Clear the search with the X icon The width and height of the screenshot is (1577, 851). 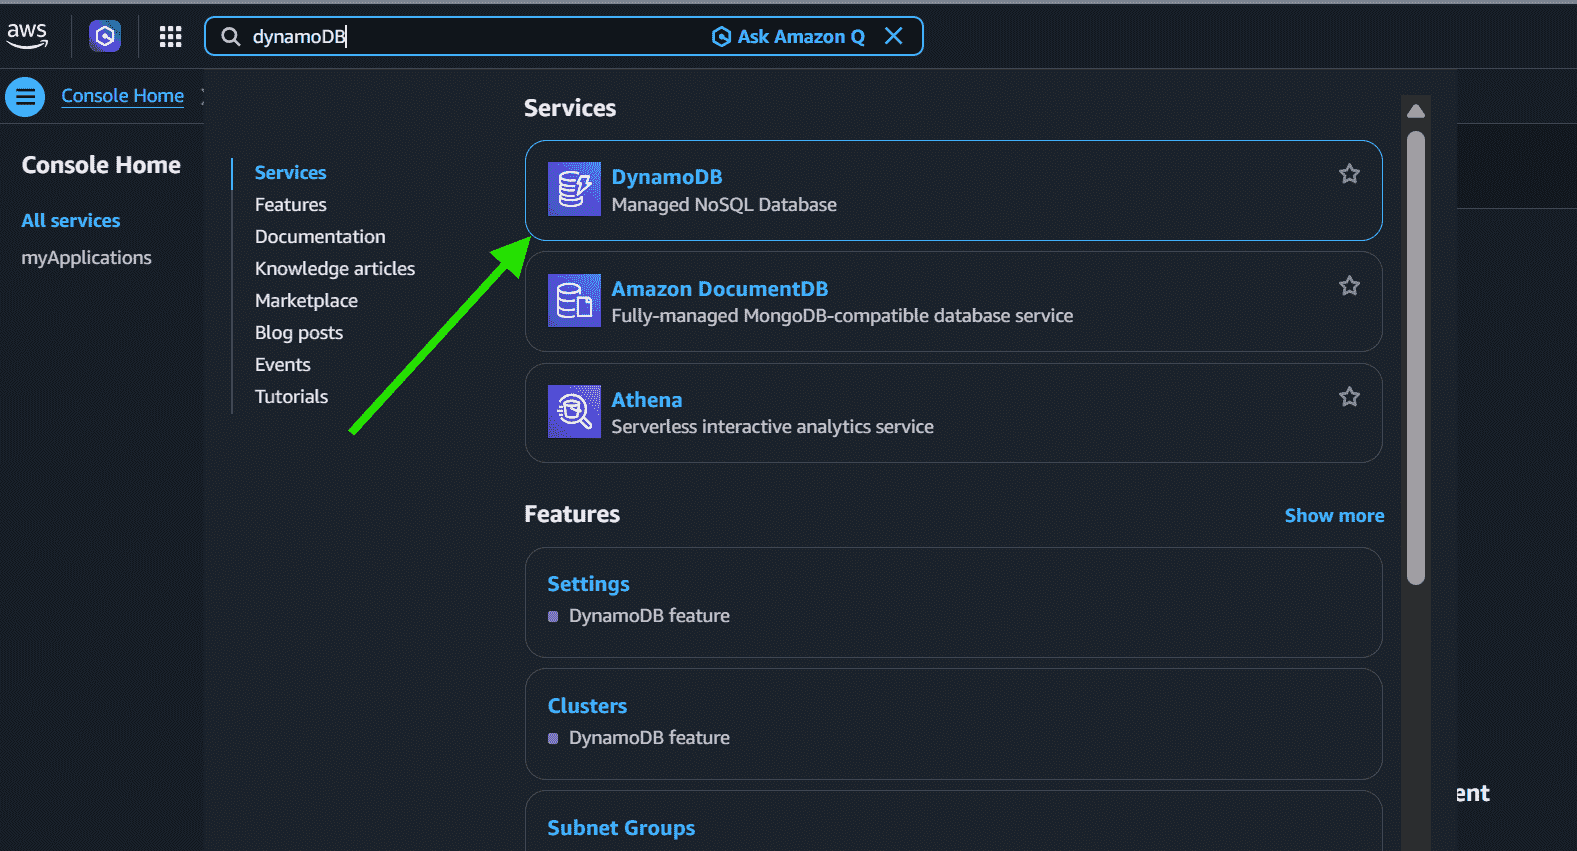[894, 36]
